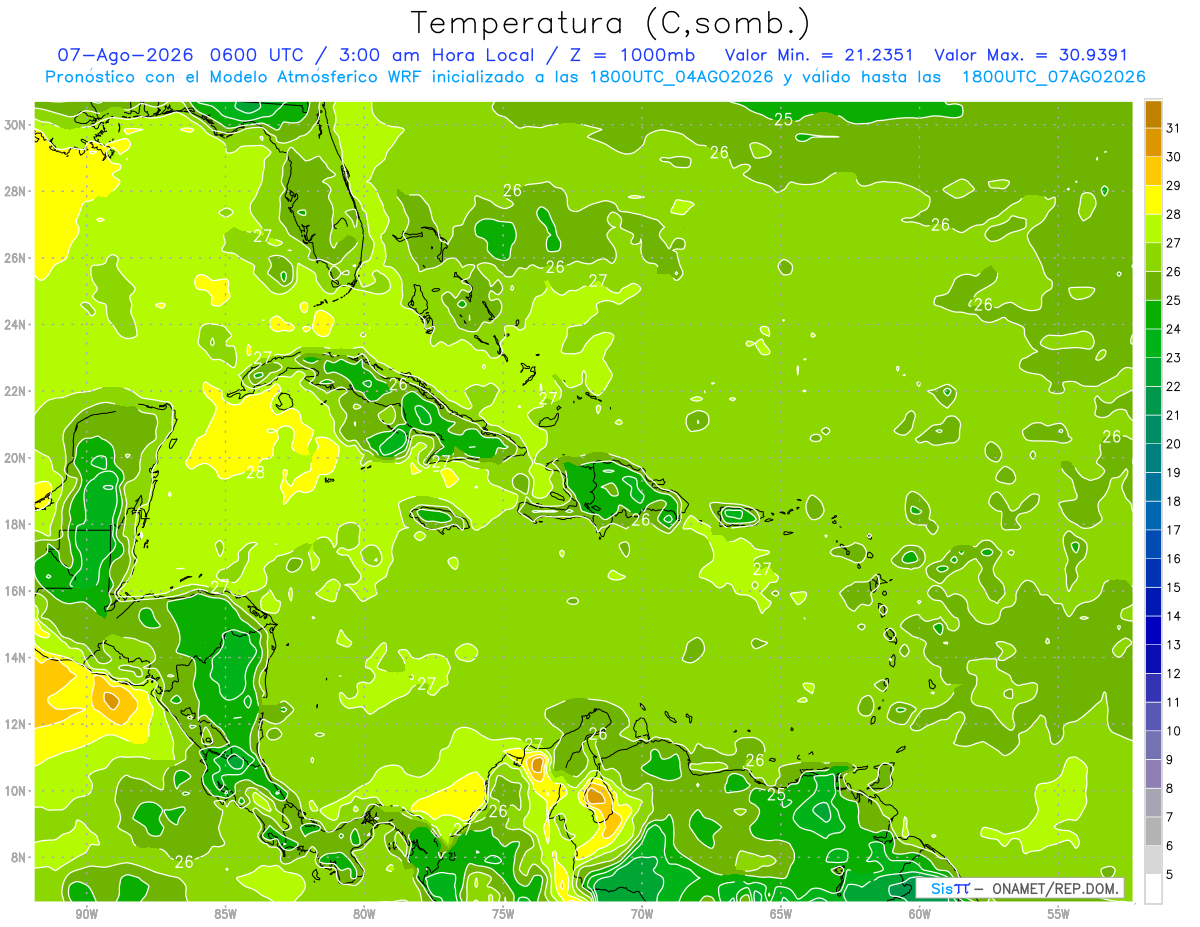Click 'Valor Max. = 30.9391' readout
Image resolution: width=1200 pixels, height=927 pixels.
pos(1031,55)
